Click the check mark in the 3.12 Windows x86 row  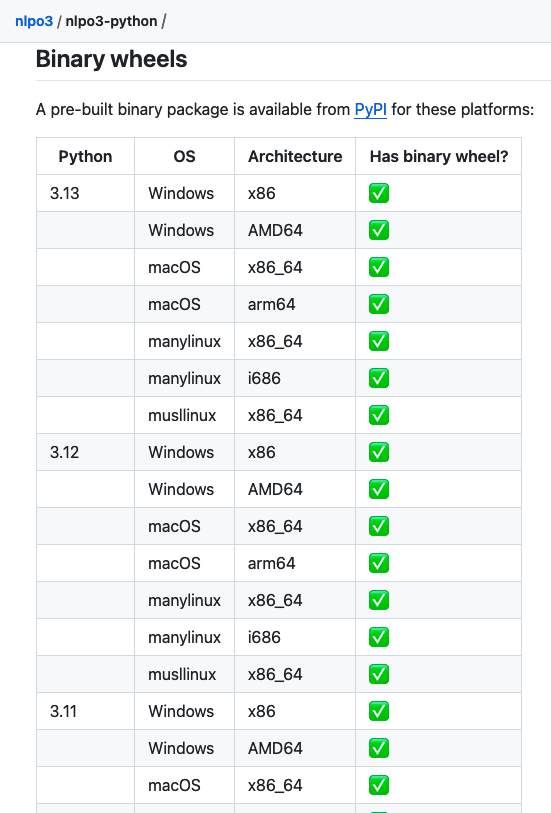tap(379, 452)
